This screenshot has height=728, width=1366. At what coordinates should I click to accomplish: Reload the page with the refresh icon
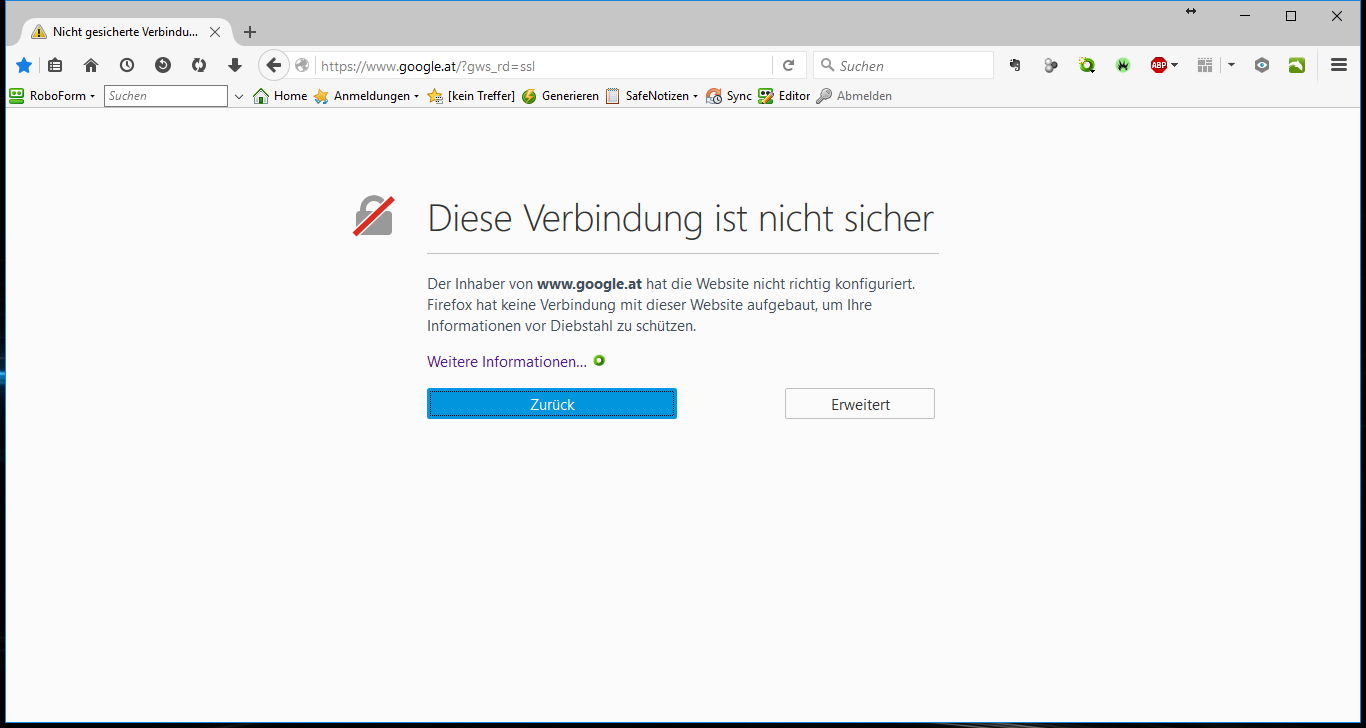(788, 65)
